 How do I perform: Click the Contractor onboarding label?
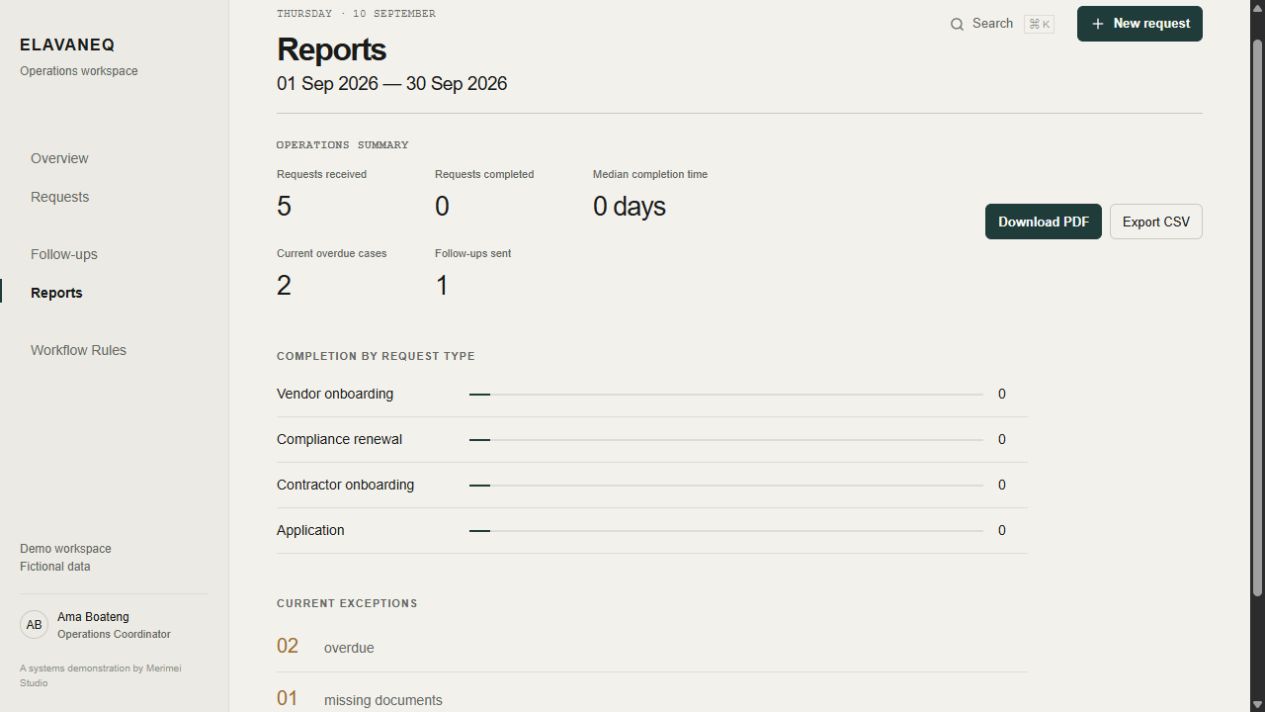(345, 485)
